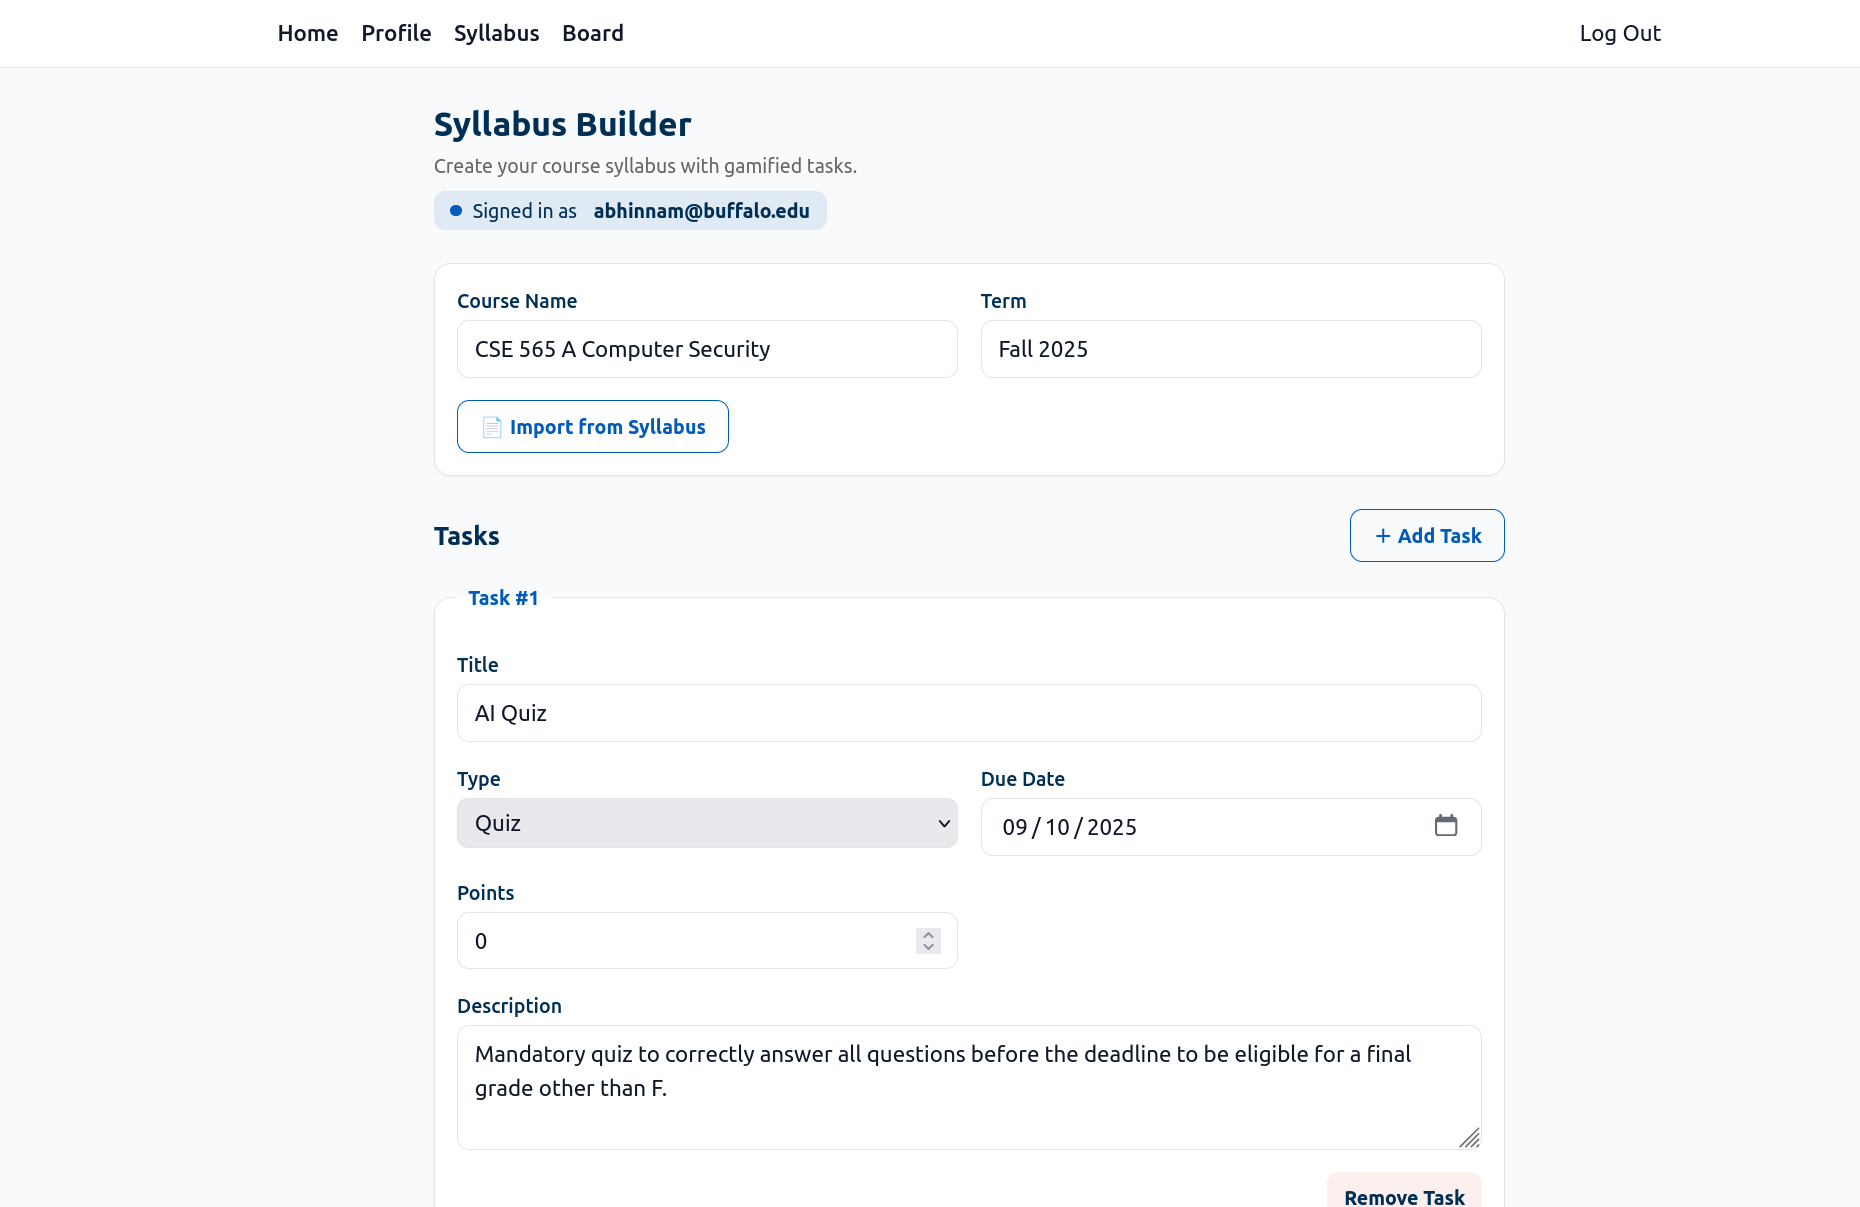Click the document icon in Import button
This screenshot has height=1207, width=1860.
[x=492, y=427]
